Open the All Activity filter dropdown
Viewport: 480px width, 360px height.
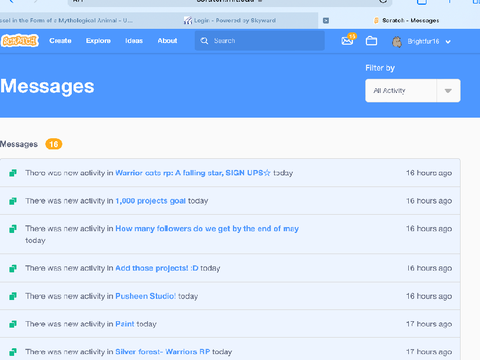(413, 90)
